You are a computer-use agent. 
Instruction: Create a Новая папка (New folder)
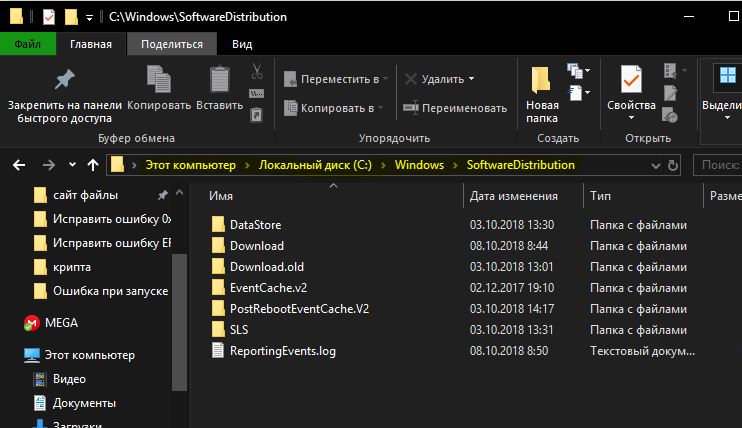(x=542, y=95)
